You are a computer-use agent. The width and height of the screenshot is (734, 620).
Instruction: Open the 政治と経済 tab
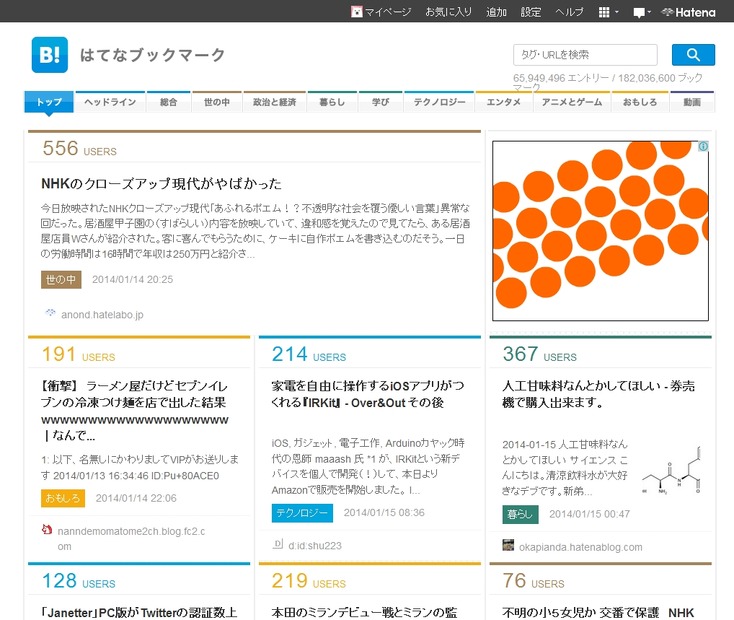point(275,102)
